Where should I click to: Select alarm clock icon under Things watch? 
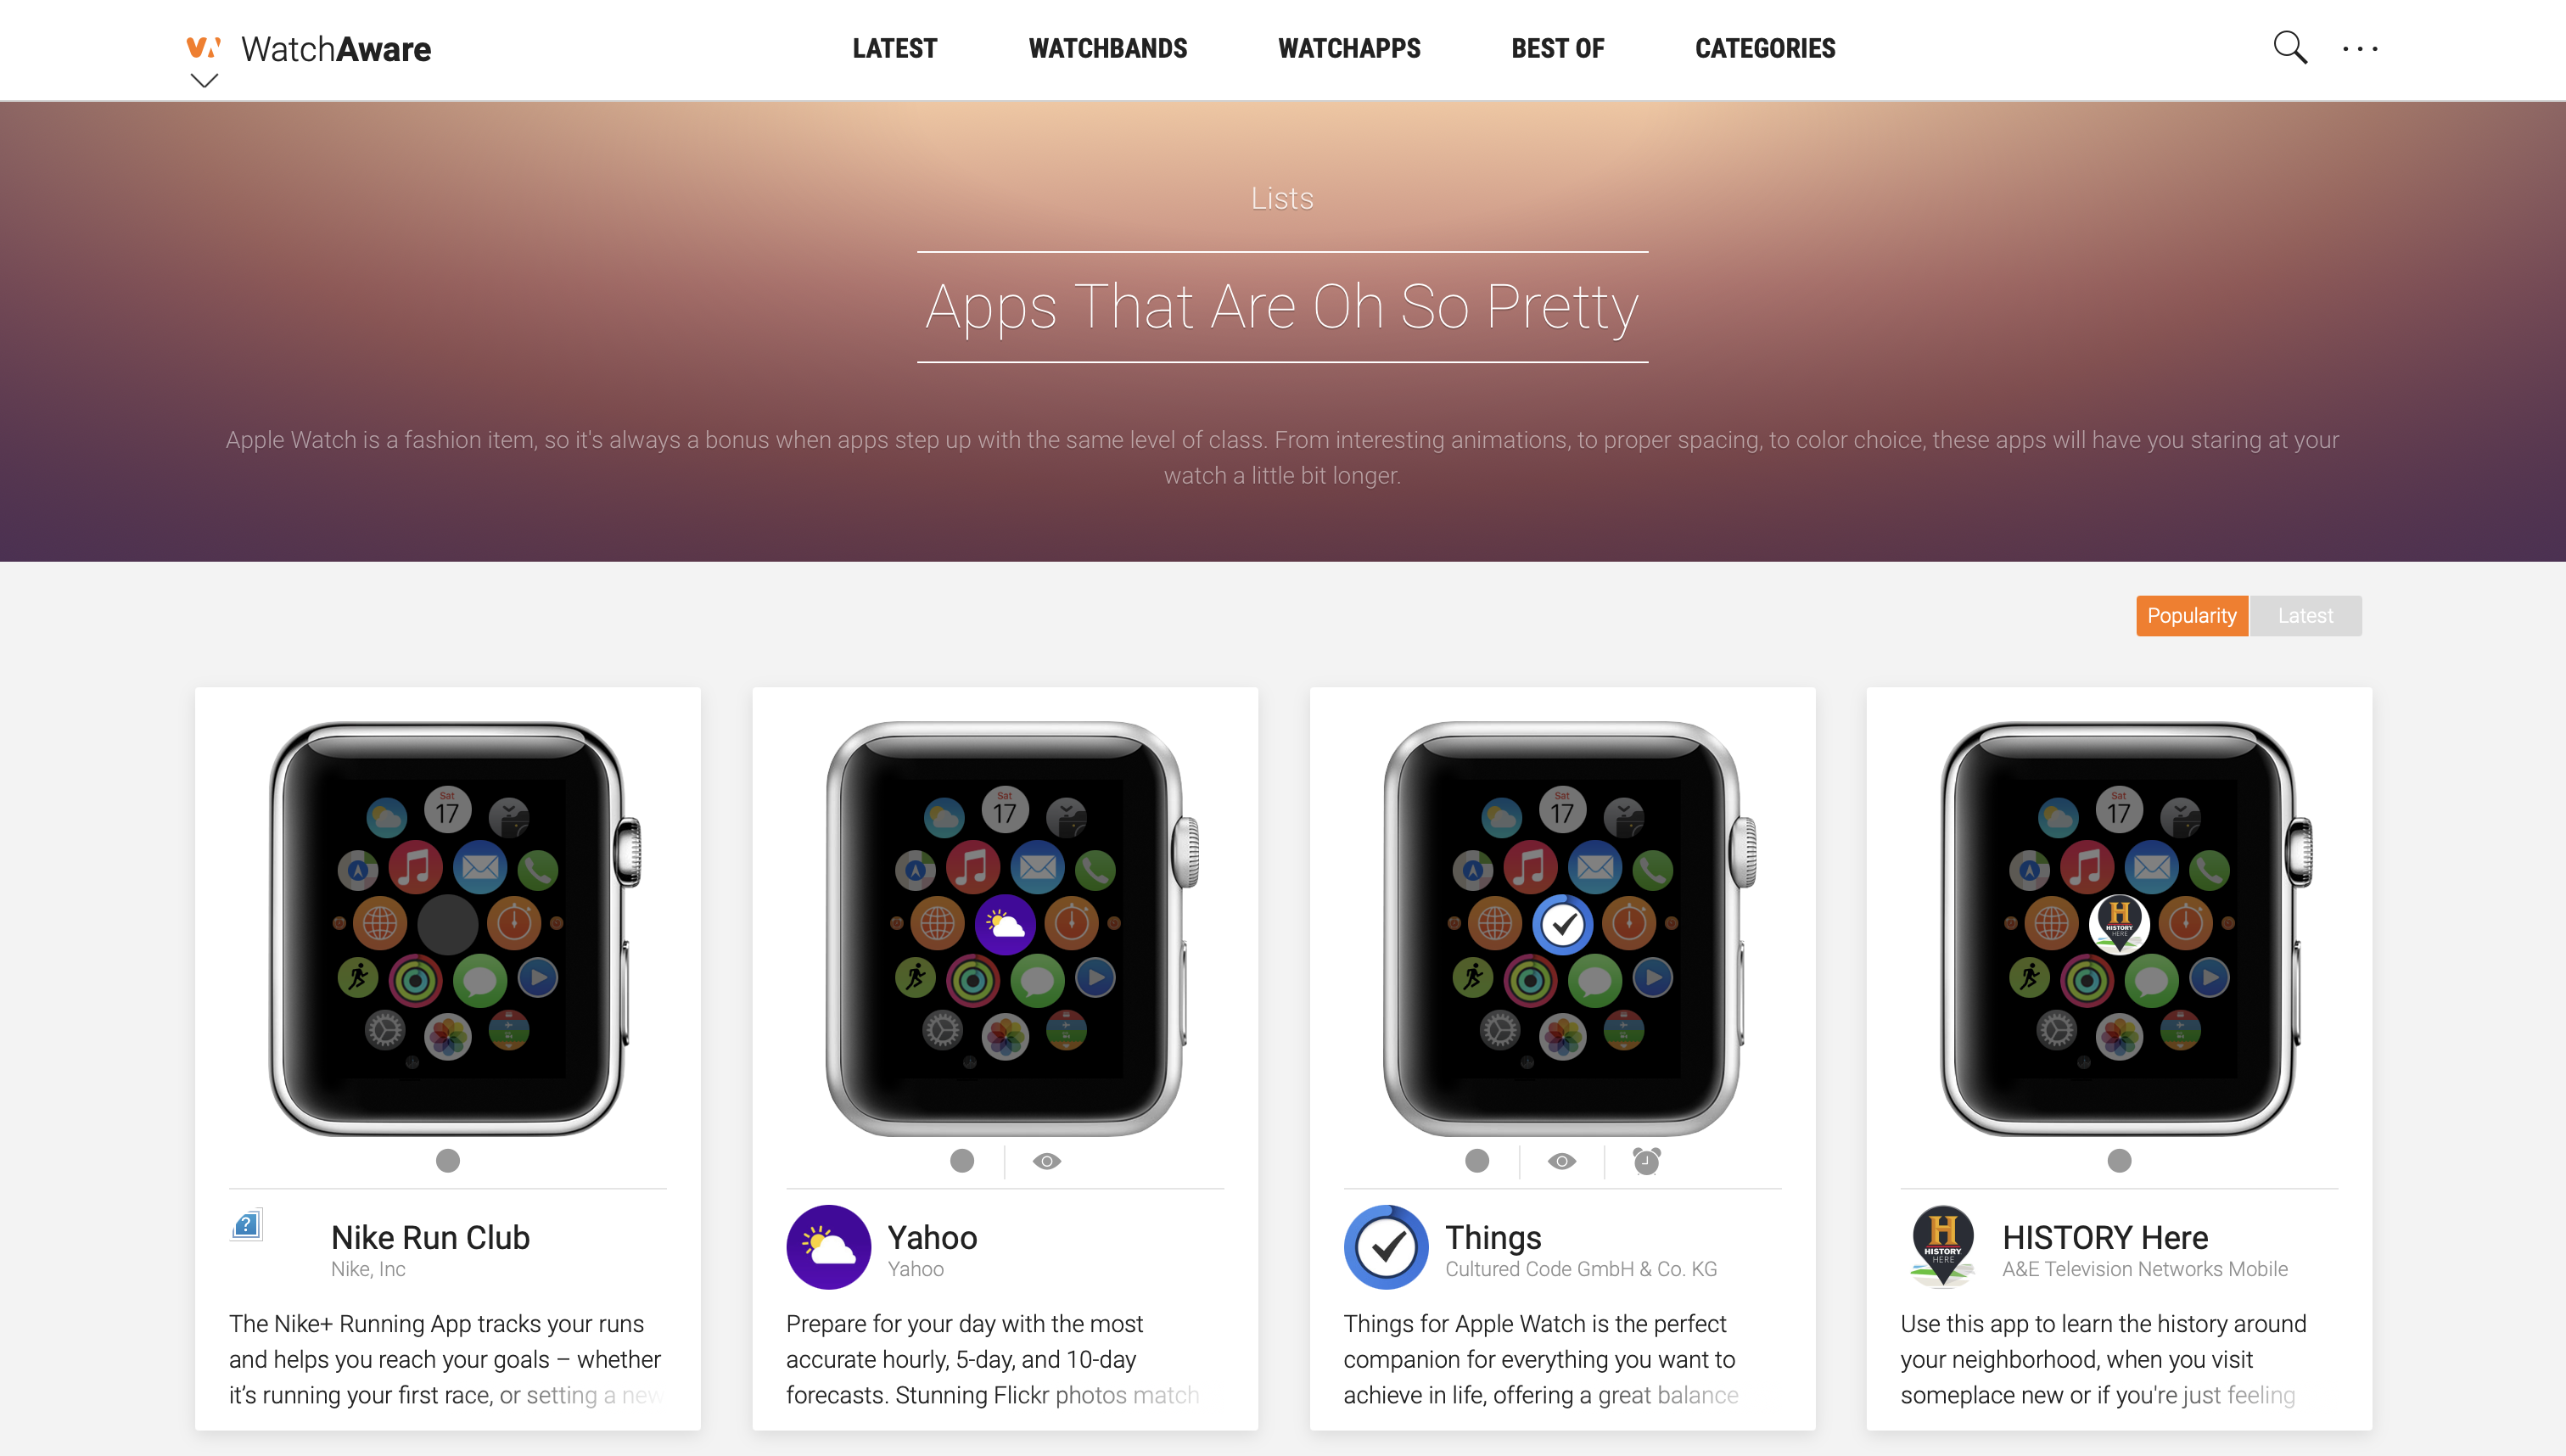click(x=1647, y=1160)
